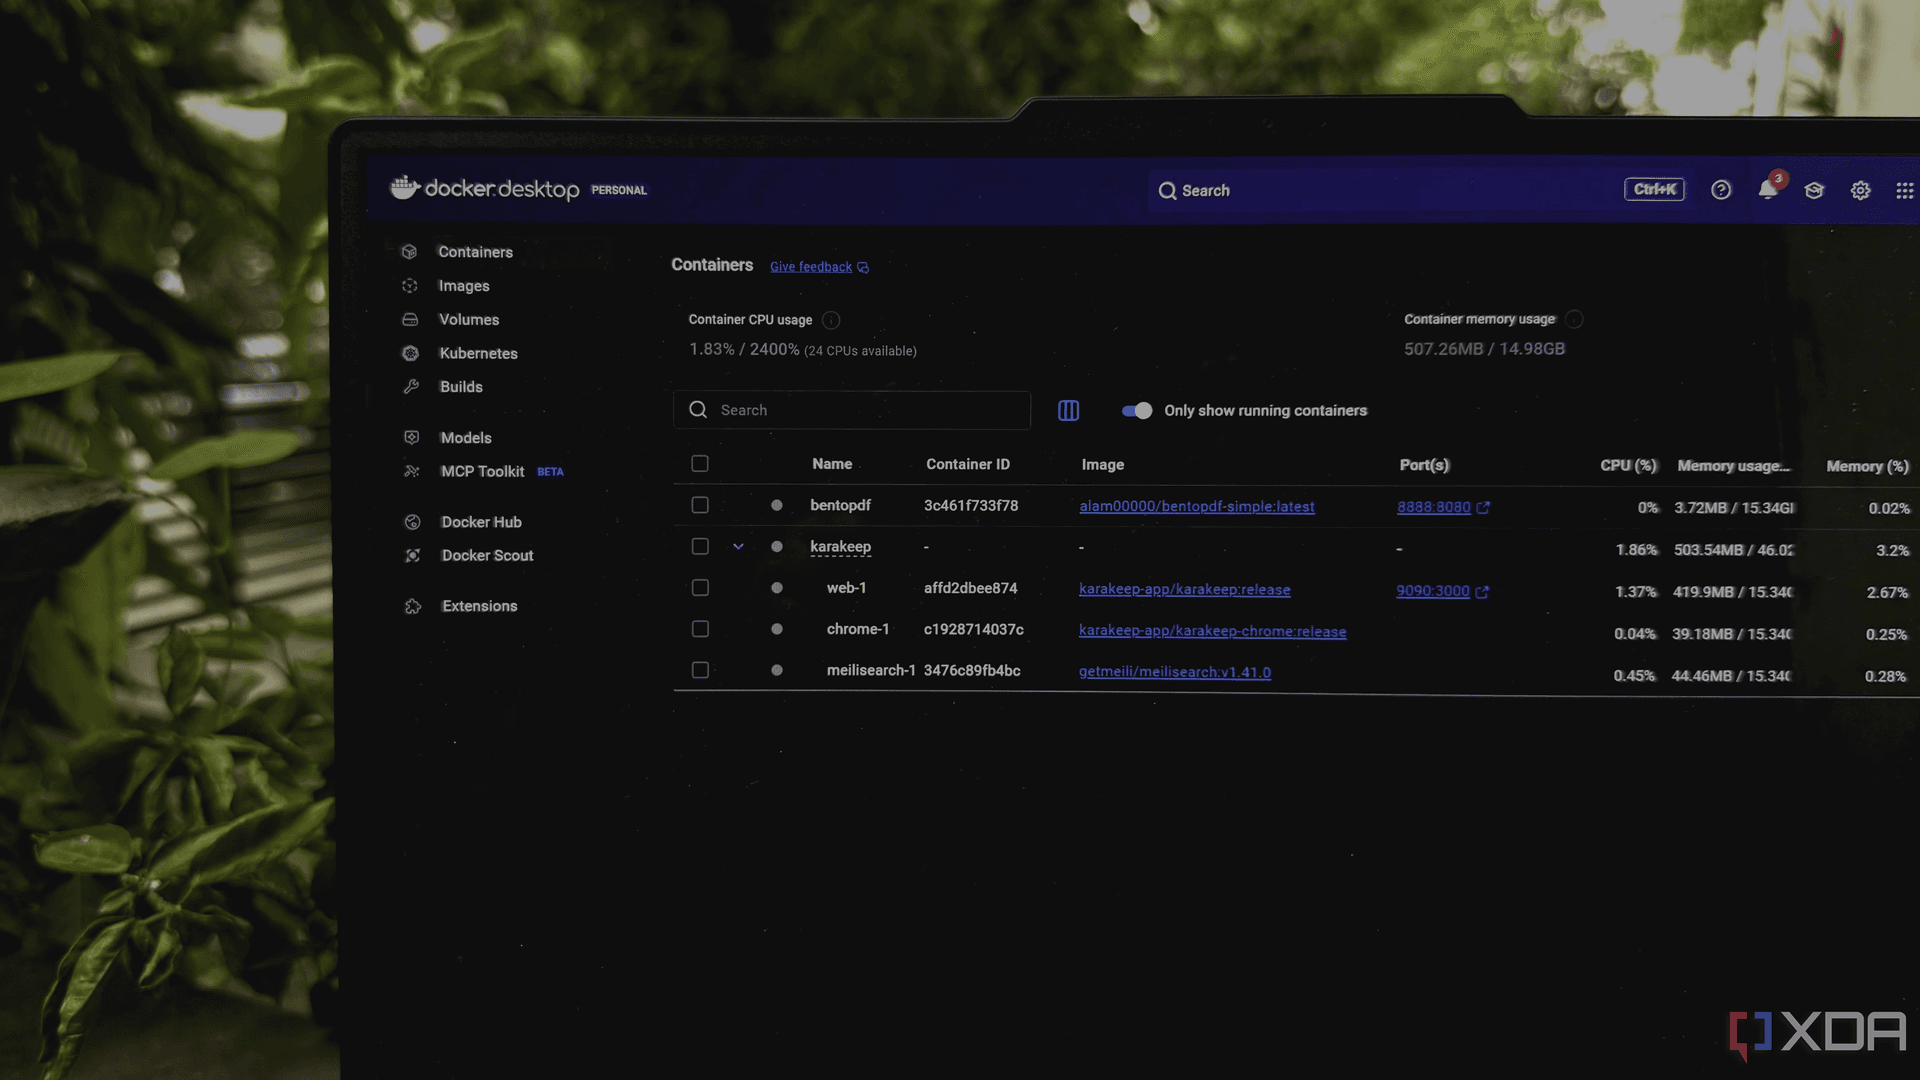Click the Docker whale logo

point(404,187)
